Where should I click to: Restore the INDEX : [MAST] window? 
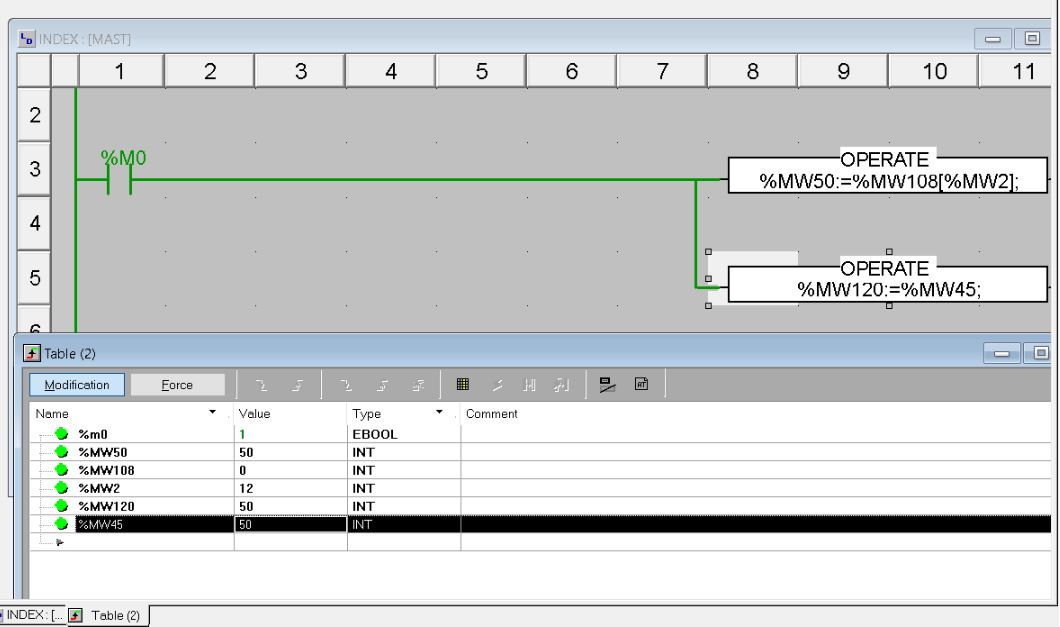[x=1032, y=39]
